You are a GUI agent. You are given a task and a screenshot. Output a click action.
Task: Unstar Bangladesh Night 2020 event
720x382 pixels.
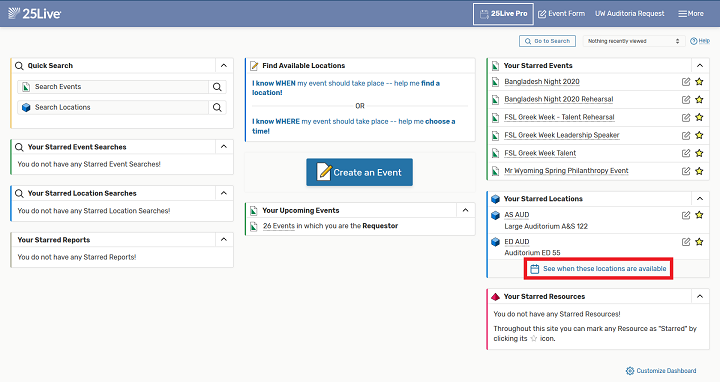[x=699, y=82]
